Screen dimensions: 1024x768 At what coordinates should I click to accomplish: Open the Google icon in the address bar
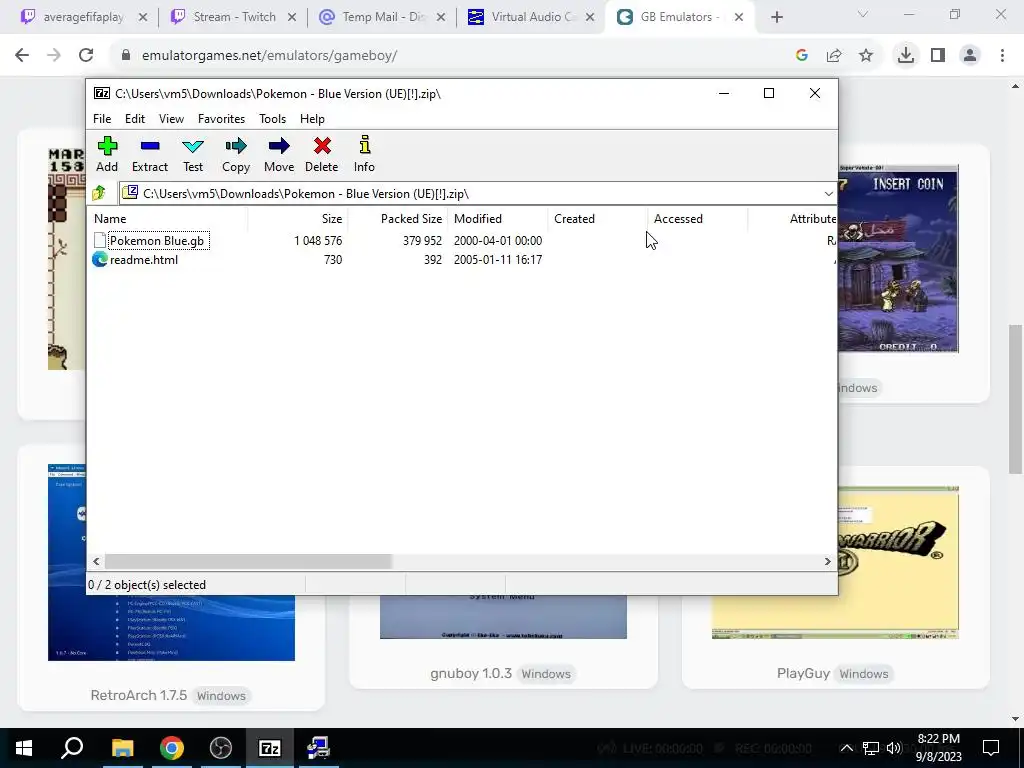802,56
